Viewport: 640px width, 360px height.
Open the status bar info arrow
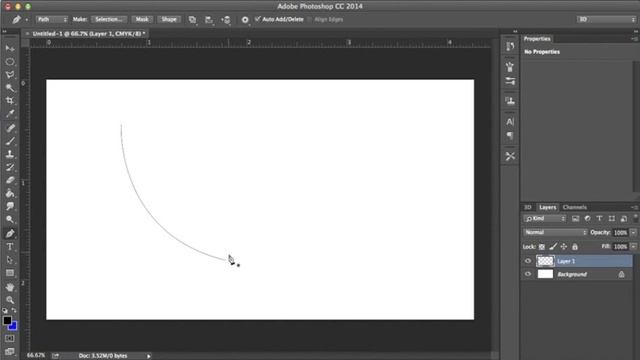coord(149,356)
